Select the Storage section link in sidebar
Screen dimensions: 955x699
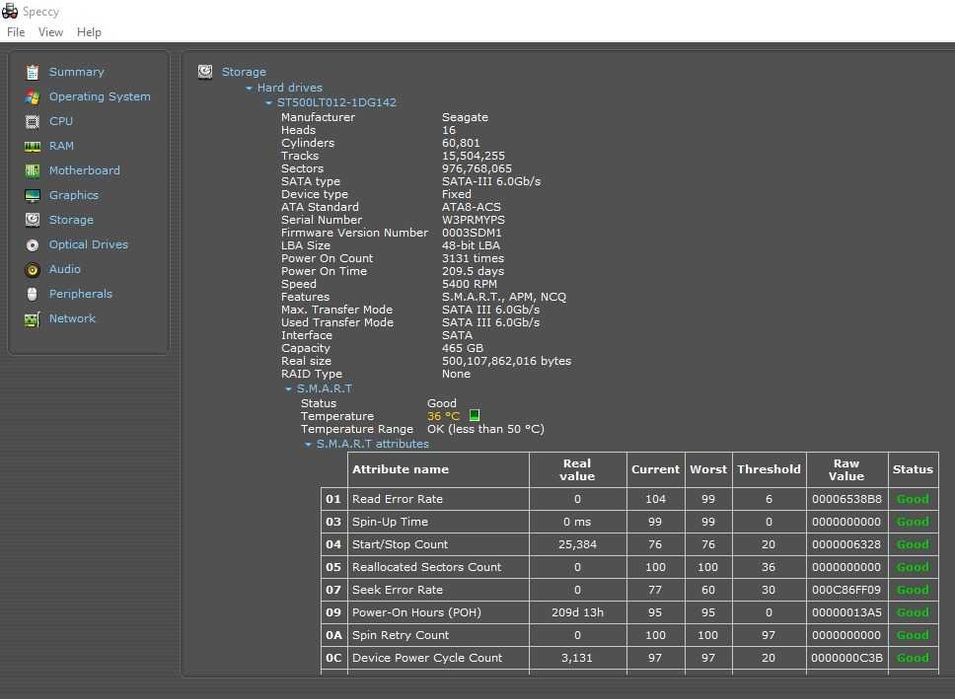point(71,220)
